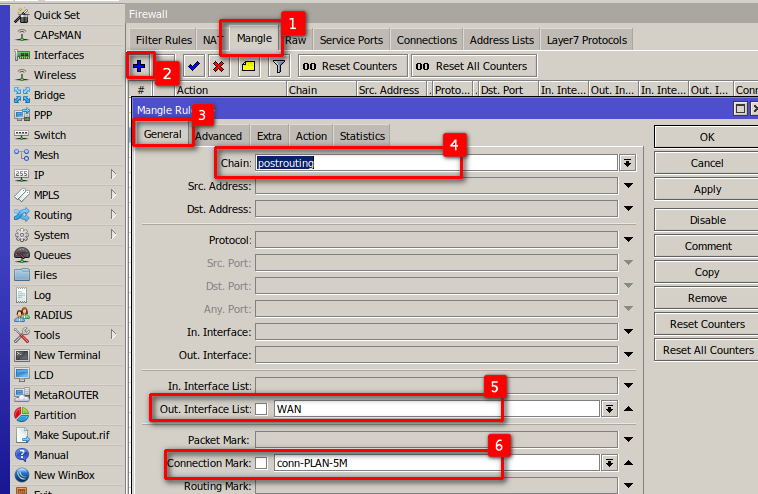Click the blue checkmark enable rule icon

193,66
